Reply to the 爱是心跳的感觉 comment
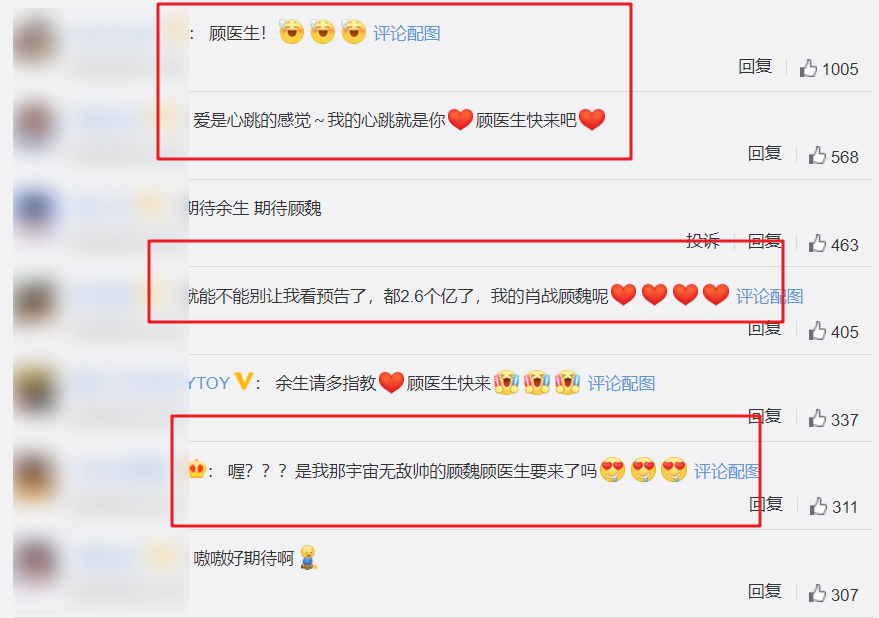879x618 pixels. click(x=765, y=154)
